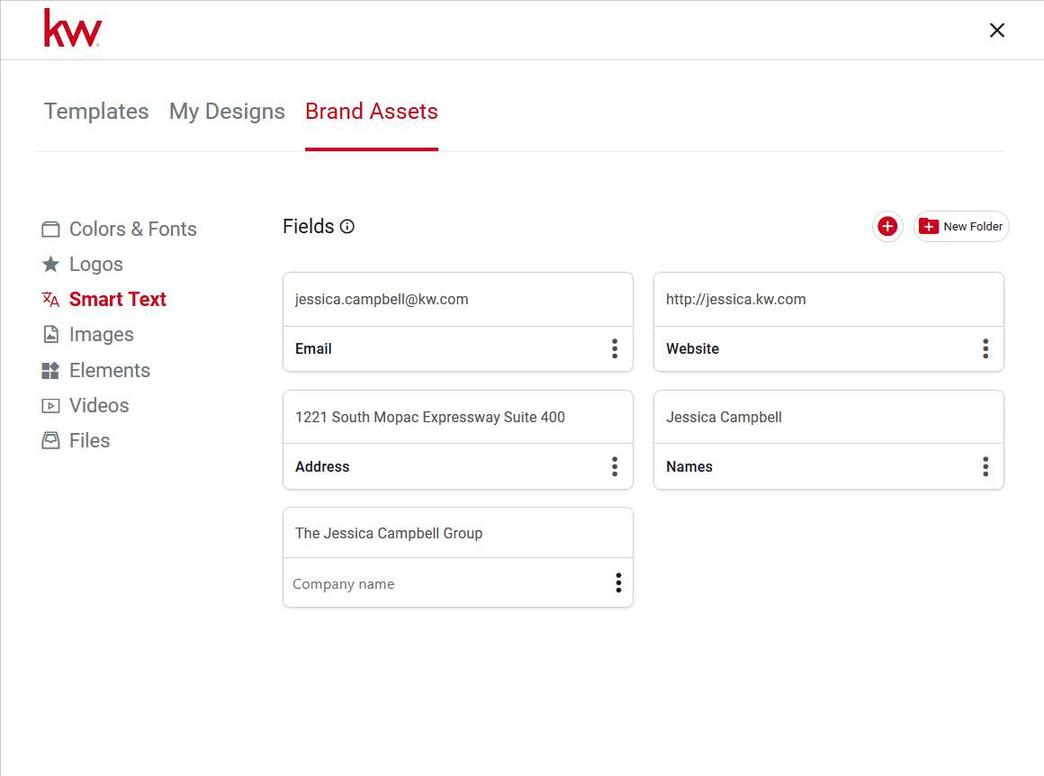Open Email field options menu
This screenshot has width=1044, height=776.
click(x=614, y=349)
